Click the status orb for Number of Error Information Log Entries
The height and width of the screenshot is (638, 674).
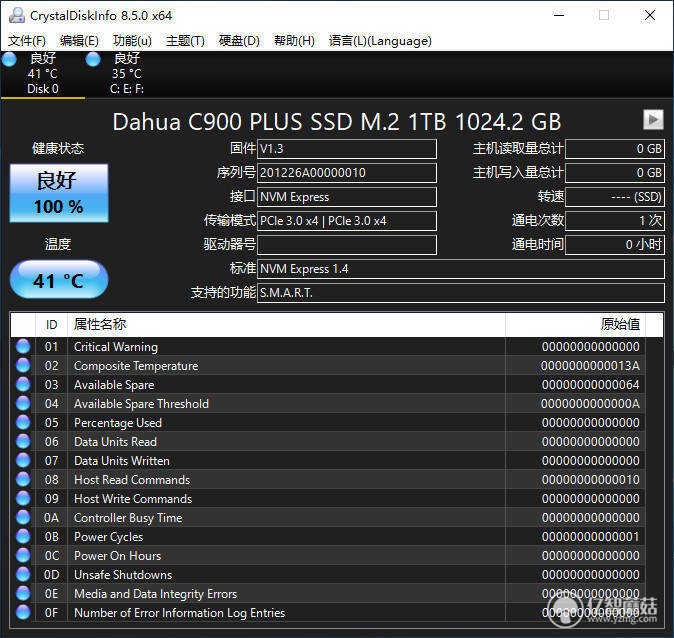pyautogui.click(x=23, y=612)
